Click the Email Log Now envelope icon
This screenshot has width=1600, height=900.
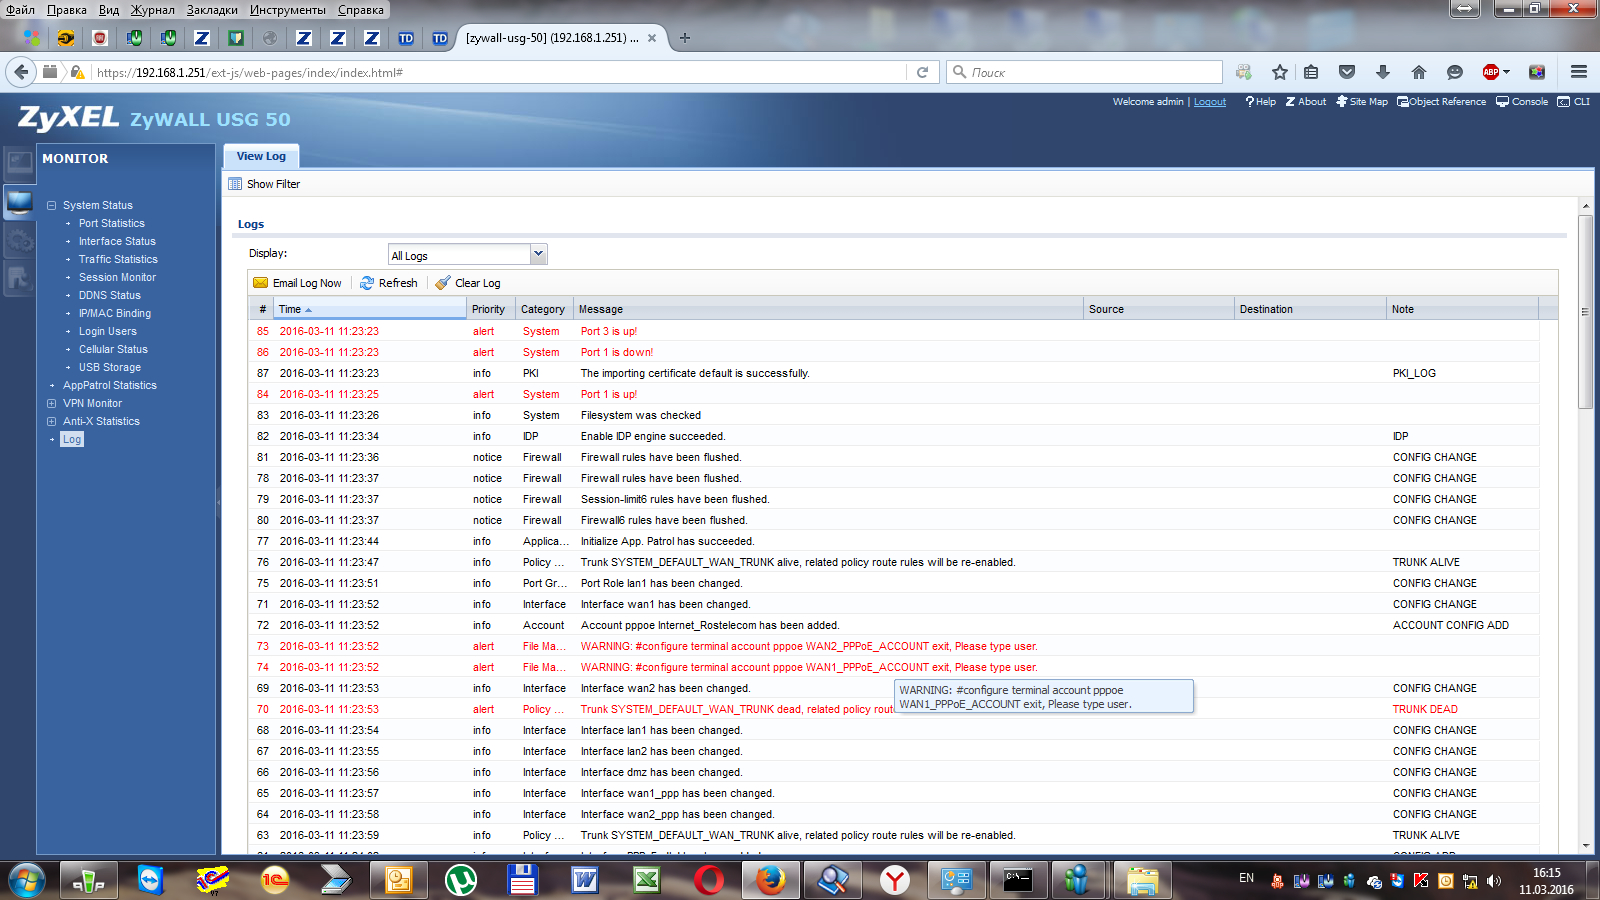[261, 283]
